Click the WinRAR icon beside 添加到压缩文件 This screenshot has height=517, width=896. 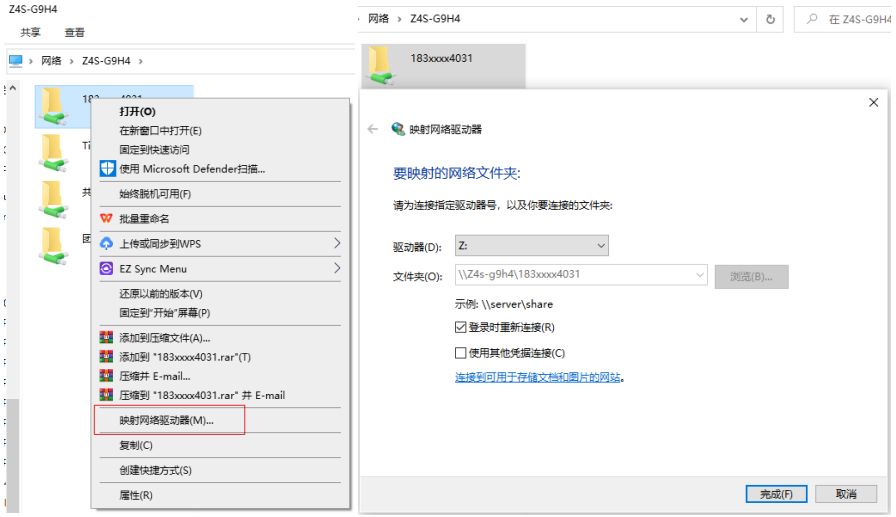pyautogui.click(x=106, y=338)
